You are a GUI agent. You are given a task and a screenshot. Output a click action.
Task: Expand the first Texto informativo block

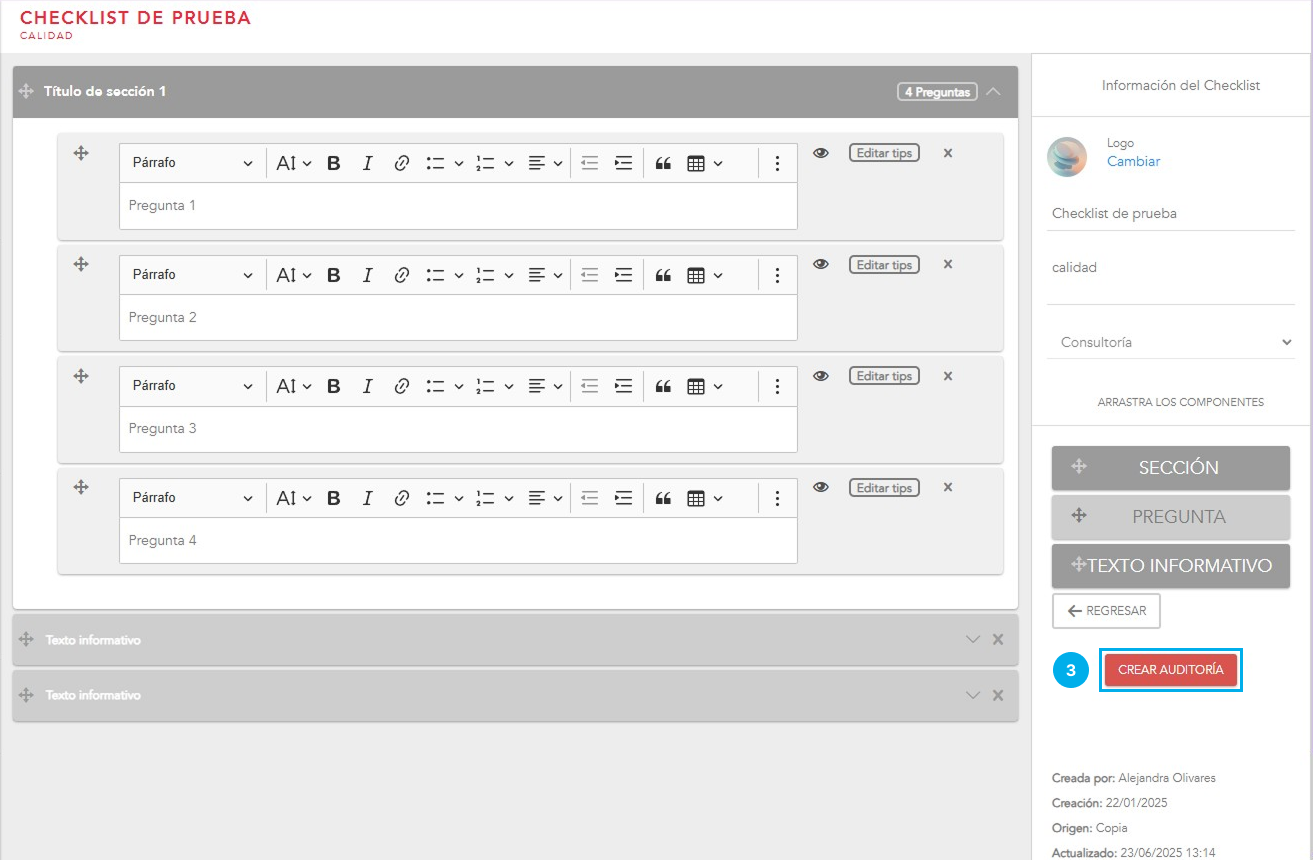[972, 640]
